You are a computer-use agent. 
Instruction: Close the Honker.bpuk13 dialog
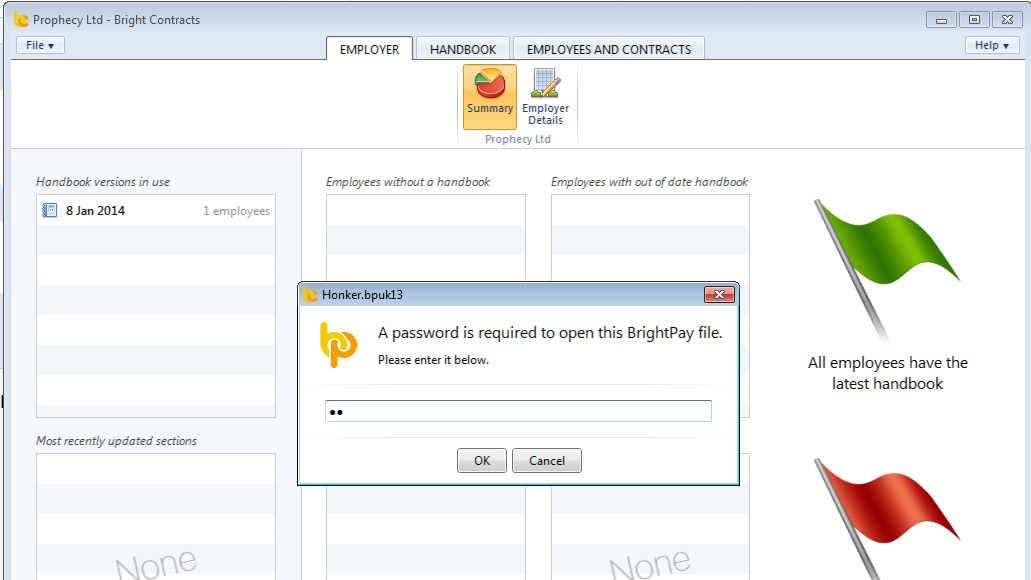click(x=719, y=295)
